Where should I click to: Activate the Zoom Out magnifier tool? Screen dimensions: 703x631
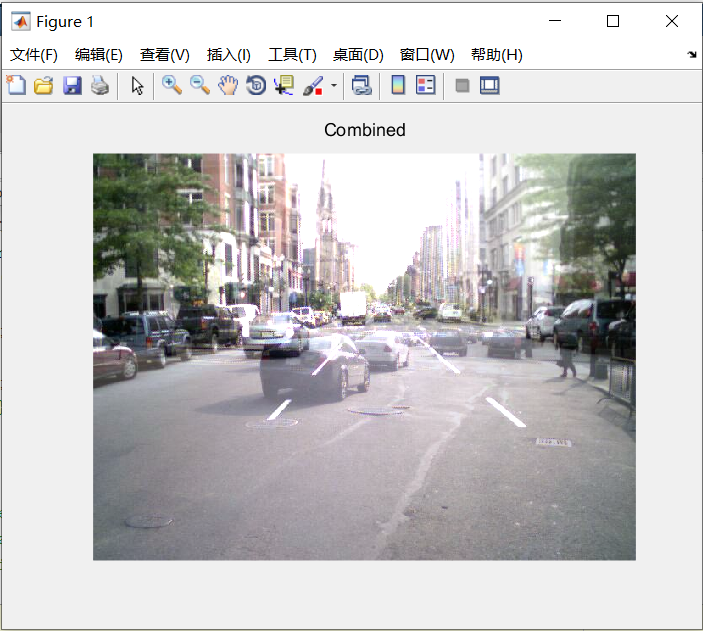tap(200, 85)
